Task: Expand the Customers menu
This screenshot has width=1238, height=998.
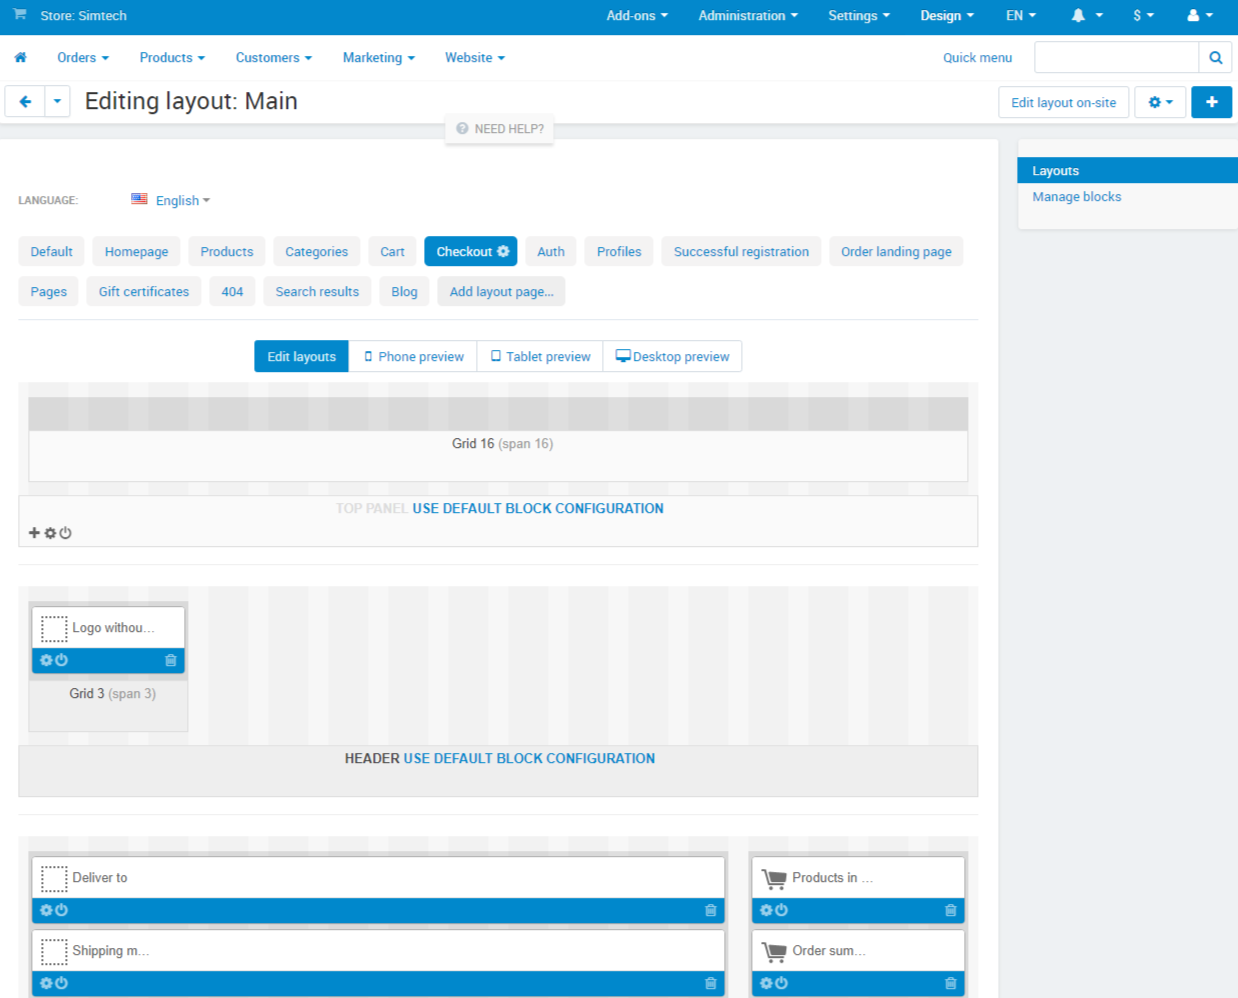Action: (274, 58)
